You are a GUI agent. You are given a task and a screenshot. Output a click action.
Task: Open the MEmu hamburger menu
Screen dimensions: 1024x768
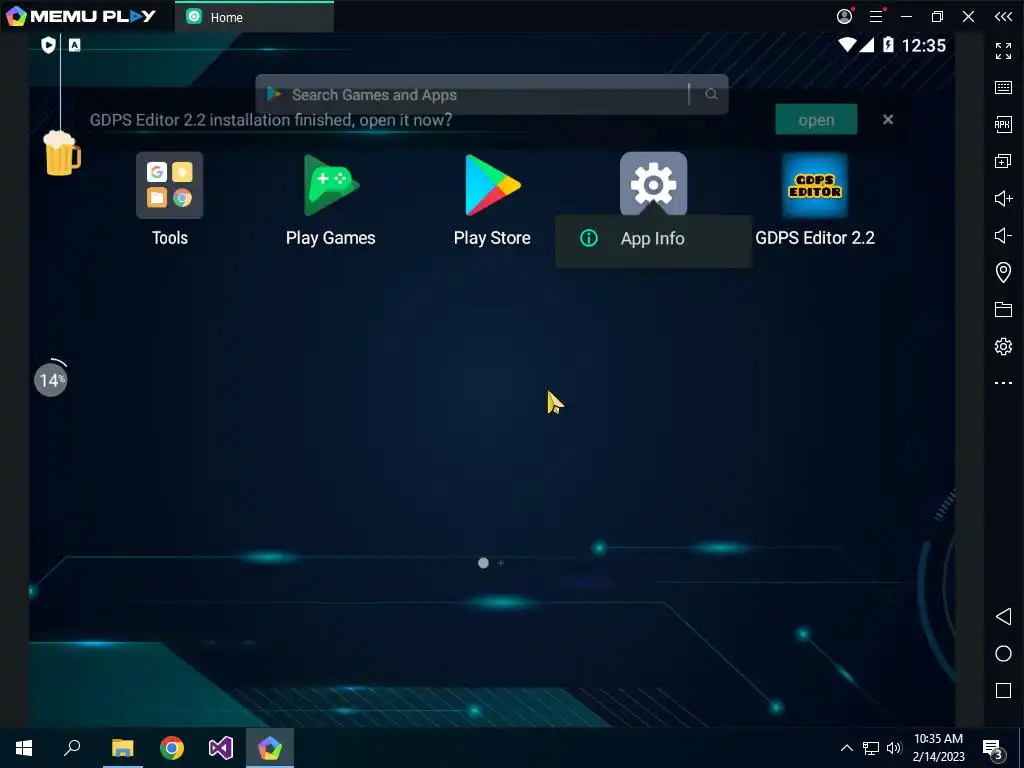[x=876, y=16]
